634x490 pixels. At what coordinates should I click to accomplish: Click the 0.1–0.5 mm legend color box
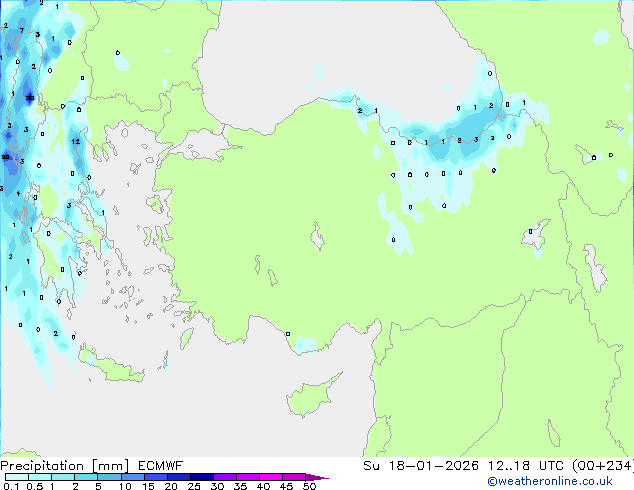(x=17, y=477)
